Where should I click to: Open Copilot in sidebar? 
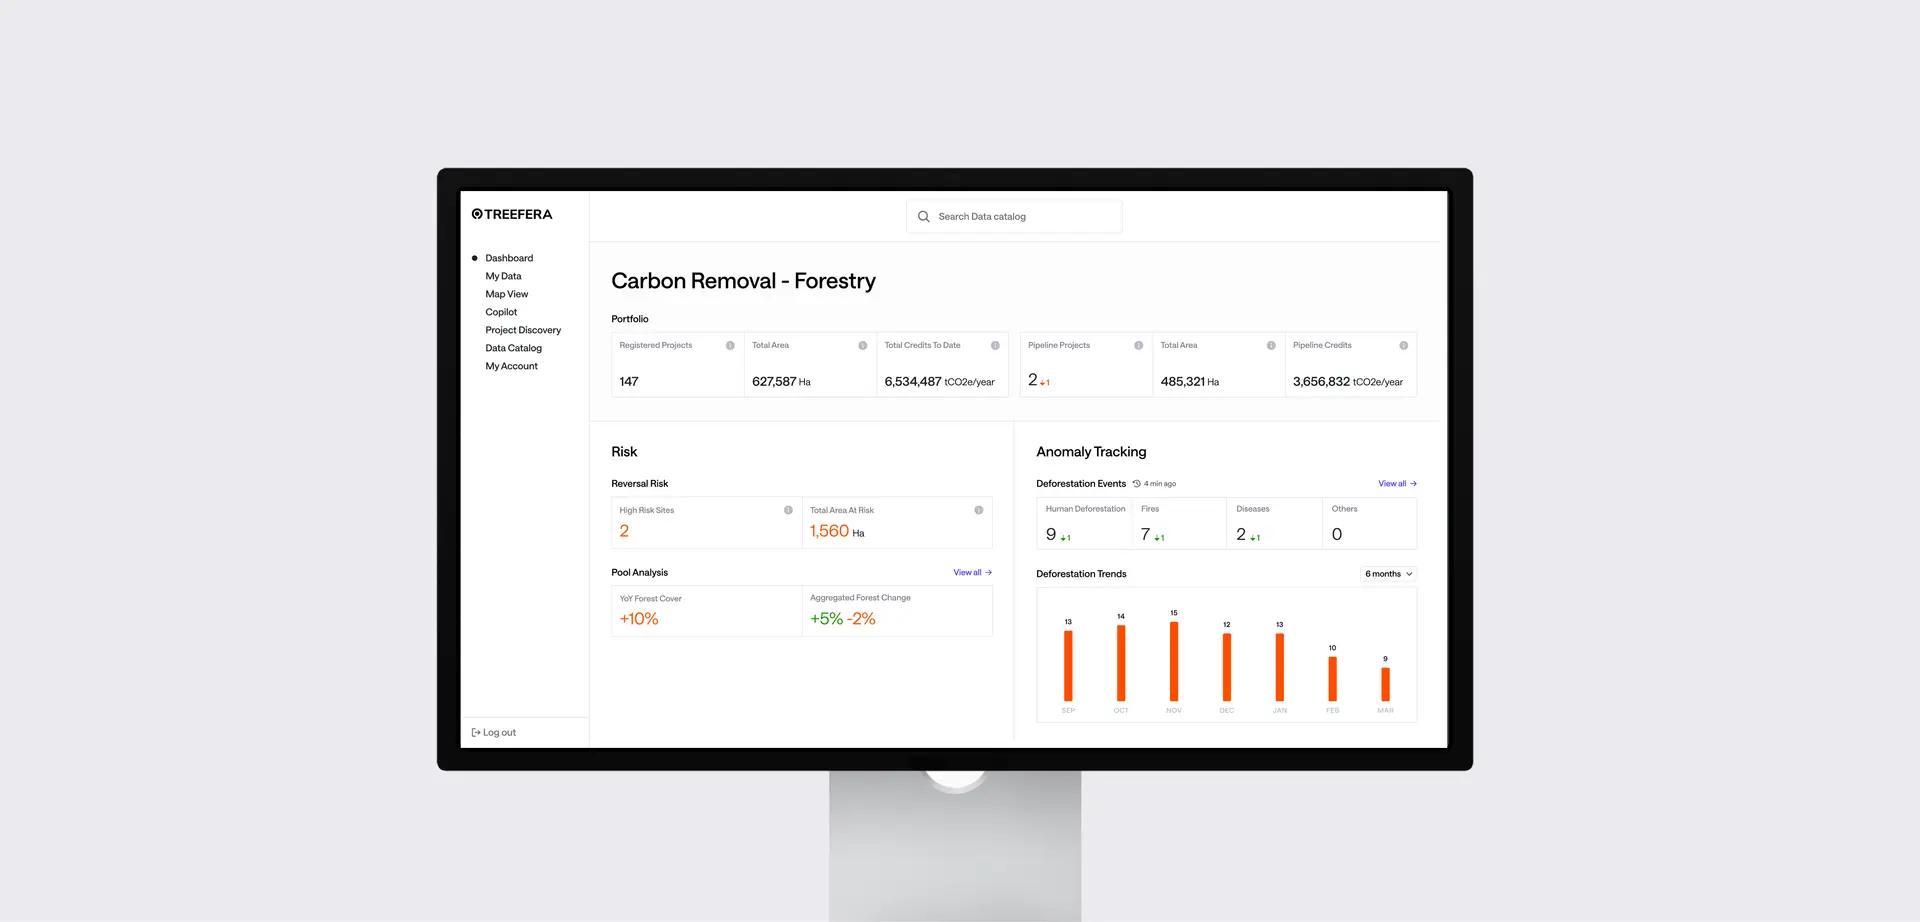tap(501, 312)
